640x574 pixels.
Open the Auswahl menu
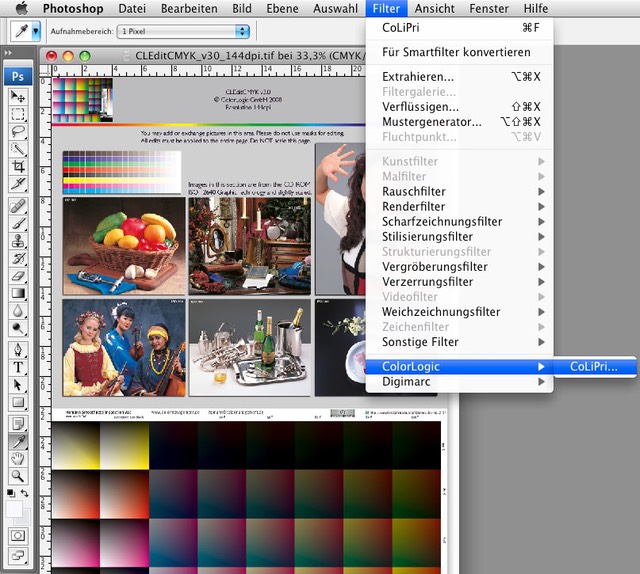click(335, 8)
